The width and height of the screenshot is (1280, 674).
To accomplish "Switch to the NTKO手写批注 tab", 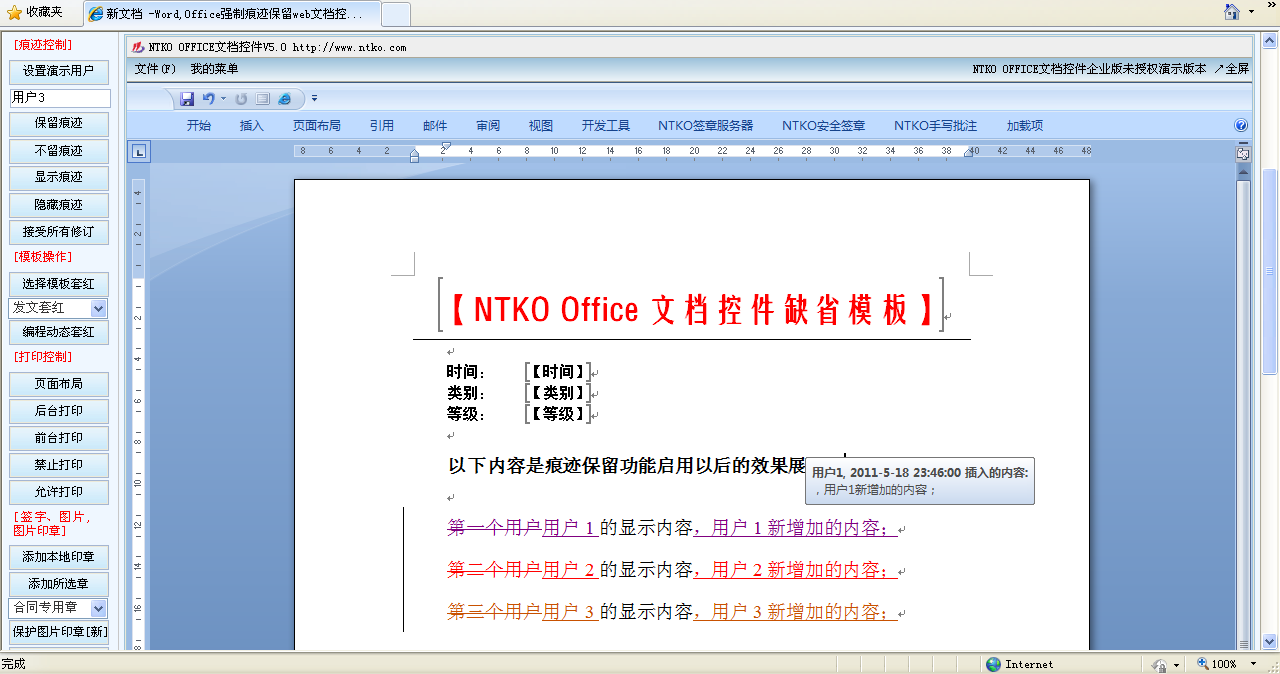I will (x=936, y=126).
